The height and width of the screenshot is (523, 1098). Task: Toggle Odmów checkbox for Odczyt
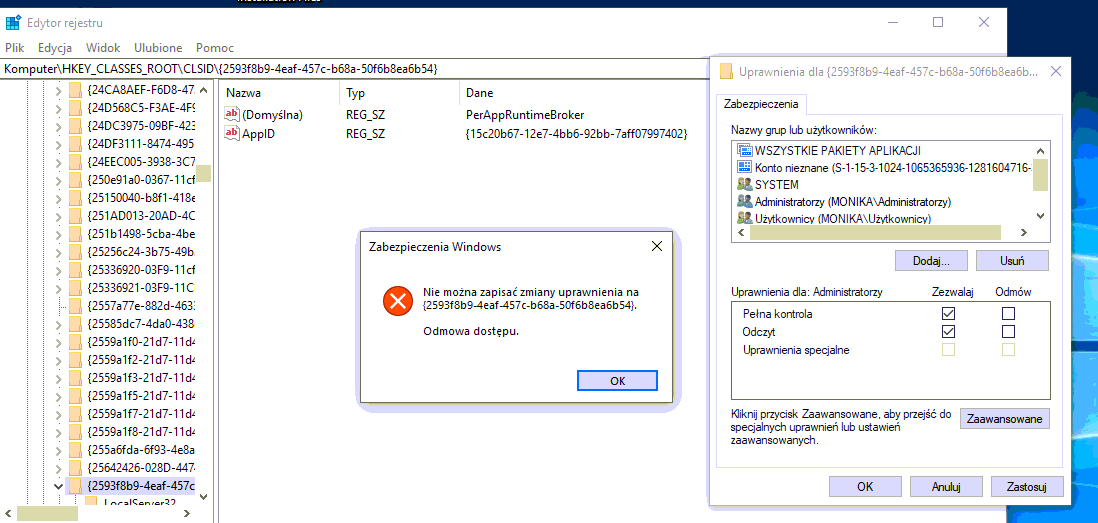tap(1008, 331)
